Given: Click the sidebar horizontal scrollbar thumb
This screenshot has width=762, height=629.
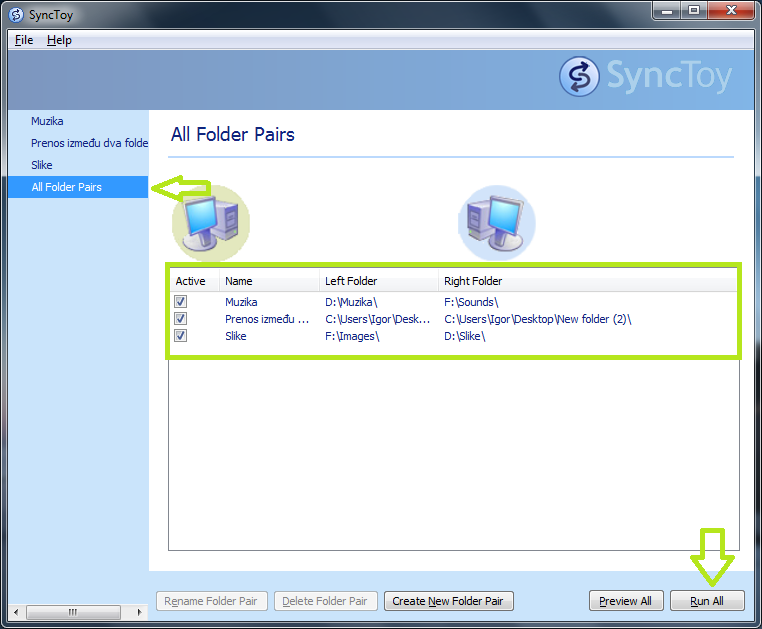Looking at the screenshot, I should pyautogui.click(x=73, y=612).
